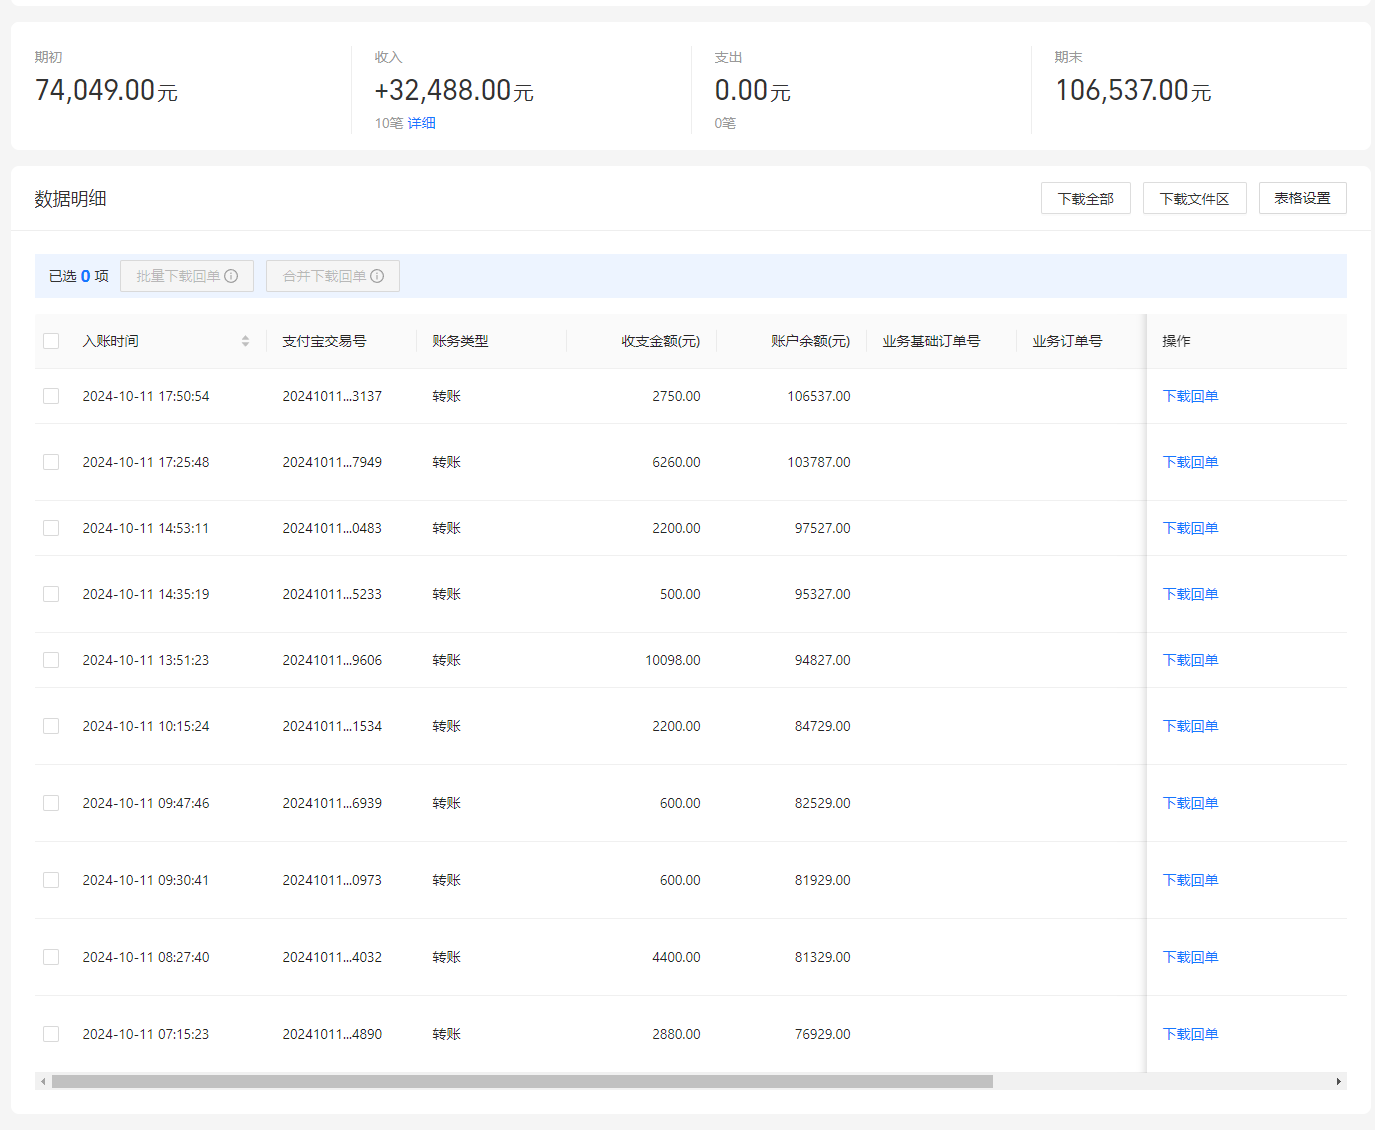Open the 下载文件区 button

(1195, 198)
